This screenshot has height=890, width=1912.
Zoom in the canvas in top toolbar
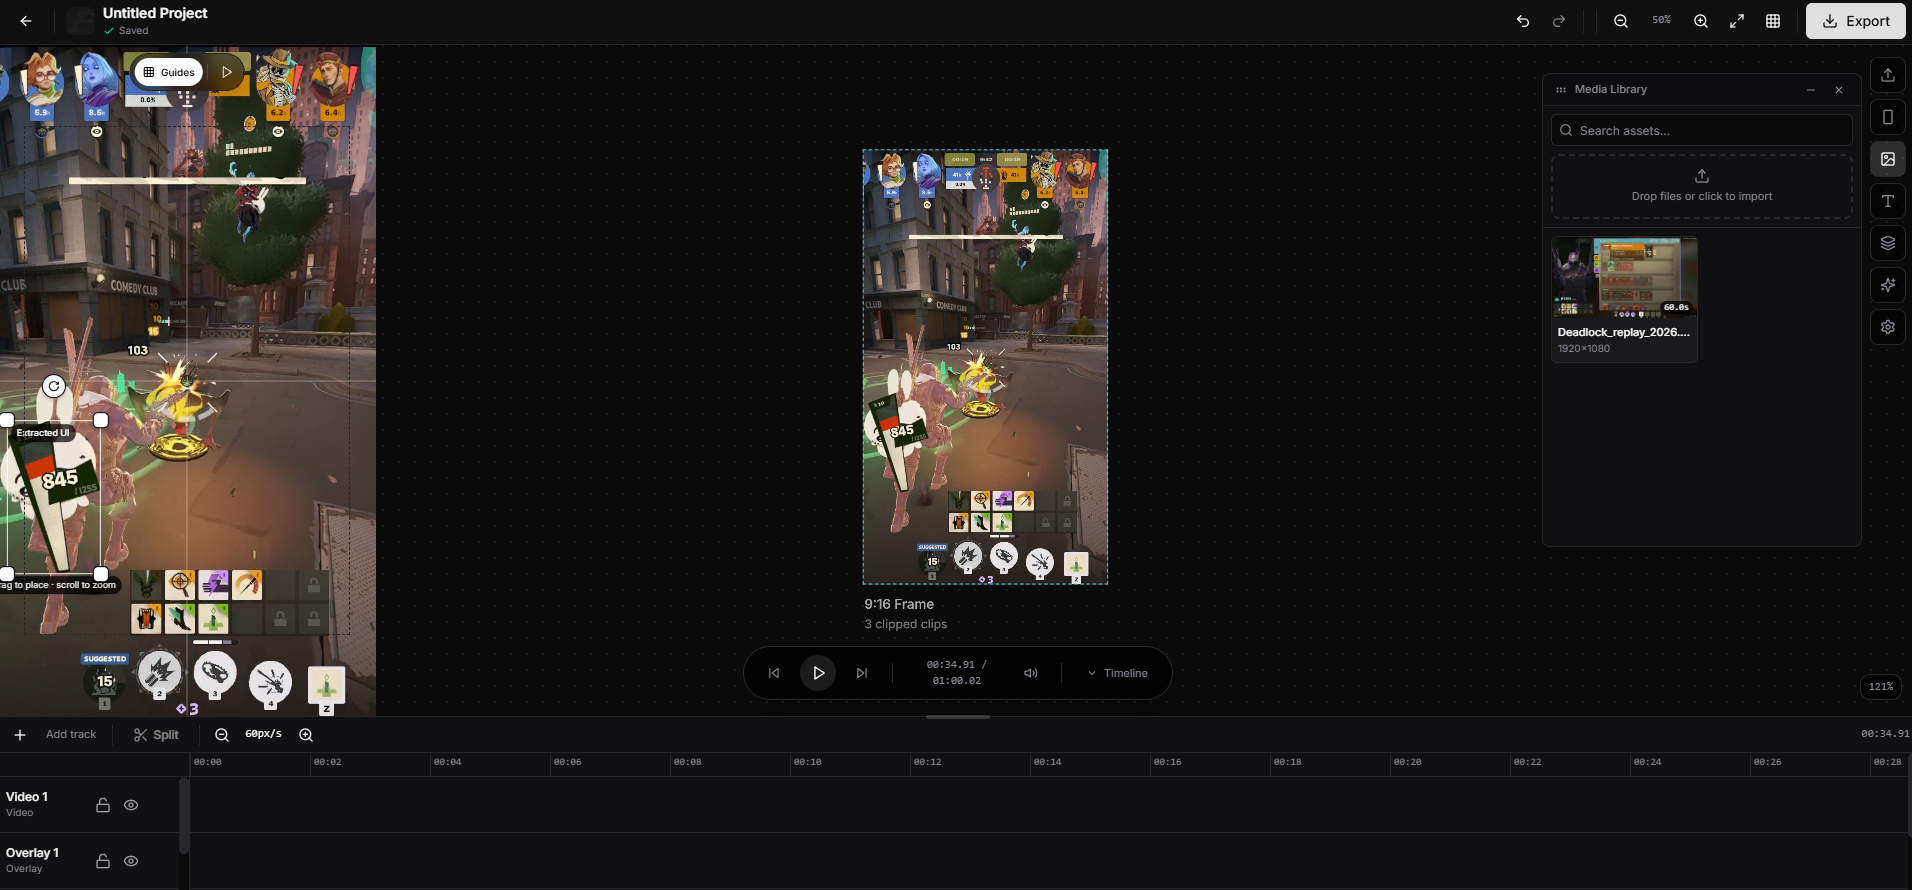click(x=1701, y=21)
